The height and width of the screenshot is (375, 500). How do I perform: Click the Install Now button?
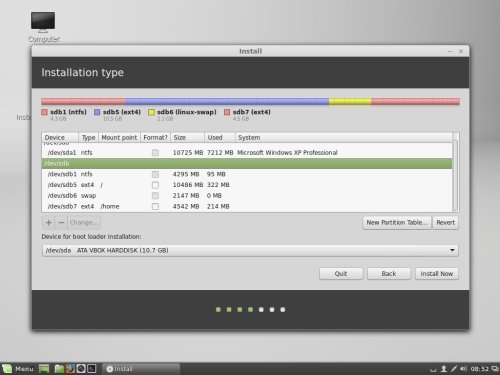tap(437, 274)
